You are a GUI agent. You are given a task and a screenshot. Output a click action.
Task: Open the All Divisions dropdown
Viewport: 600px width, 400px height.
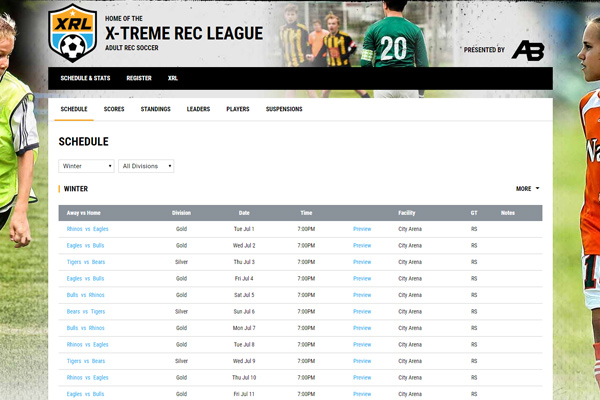(146, 166)
